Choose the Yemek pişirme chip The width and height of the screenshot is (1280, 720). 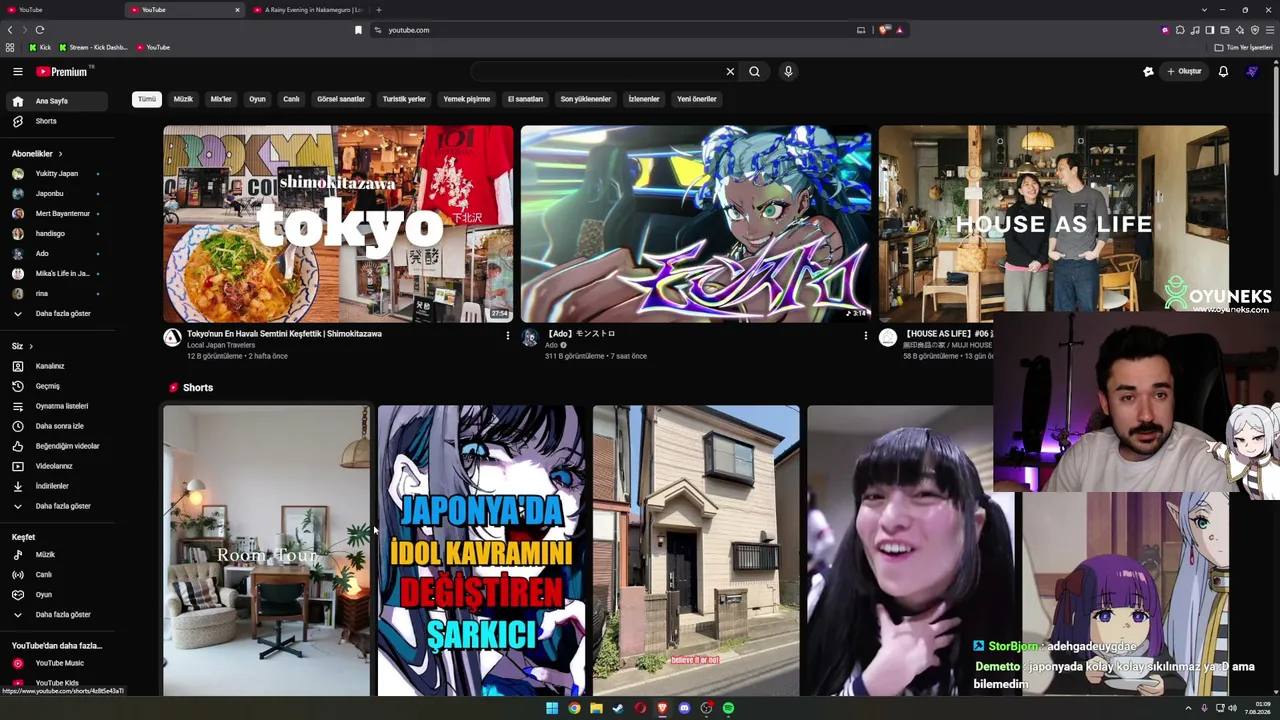tap(467, 99)
